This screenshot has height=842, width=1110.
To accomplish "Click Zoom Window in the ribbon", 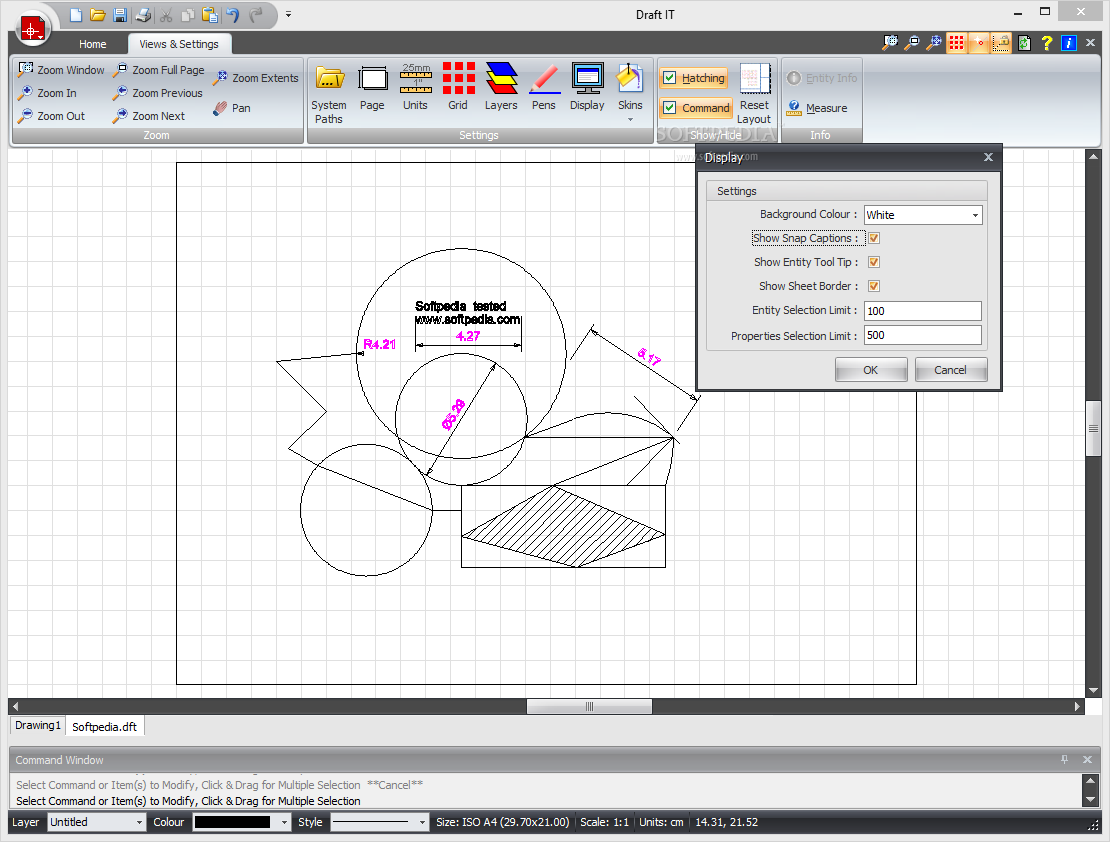I will pos(62,70).
